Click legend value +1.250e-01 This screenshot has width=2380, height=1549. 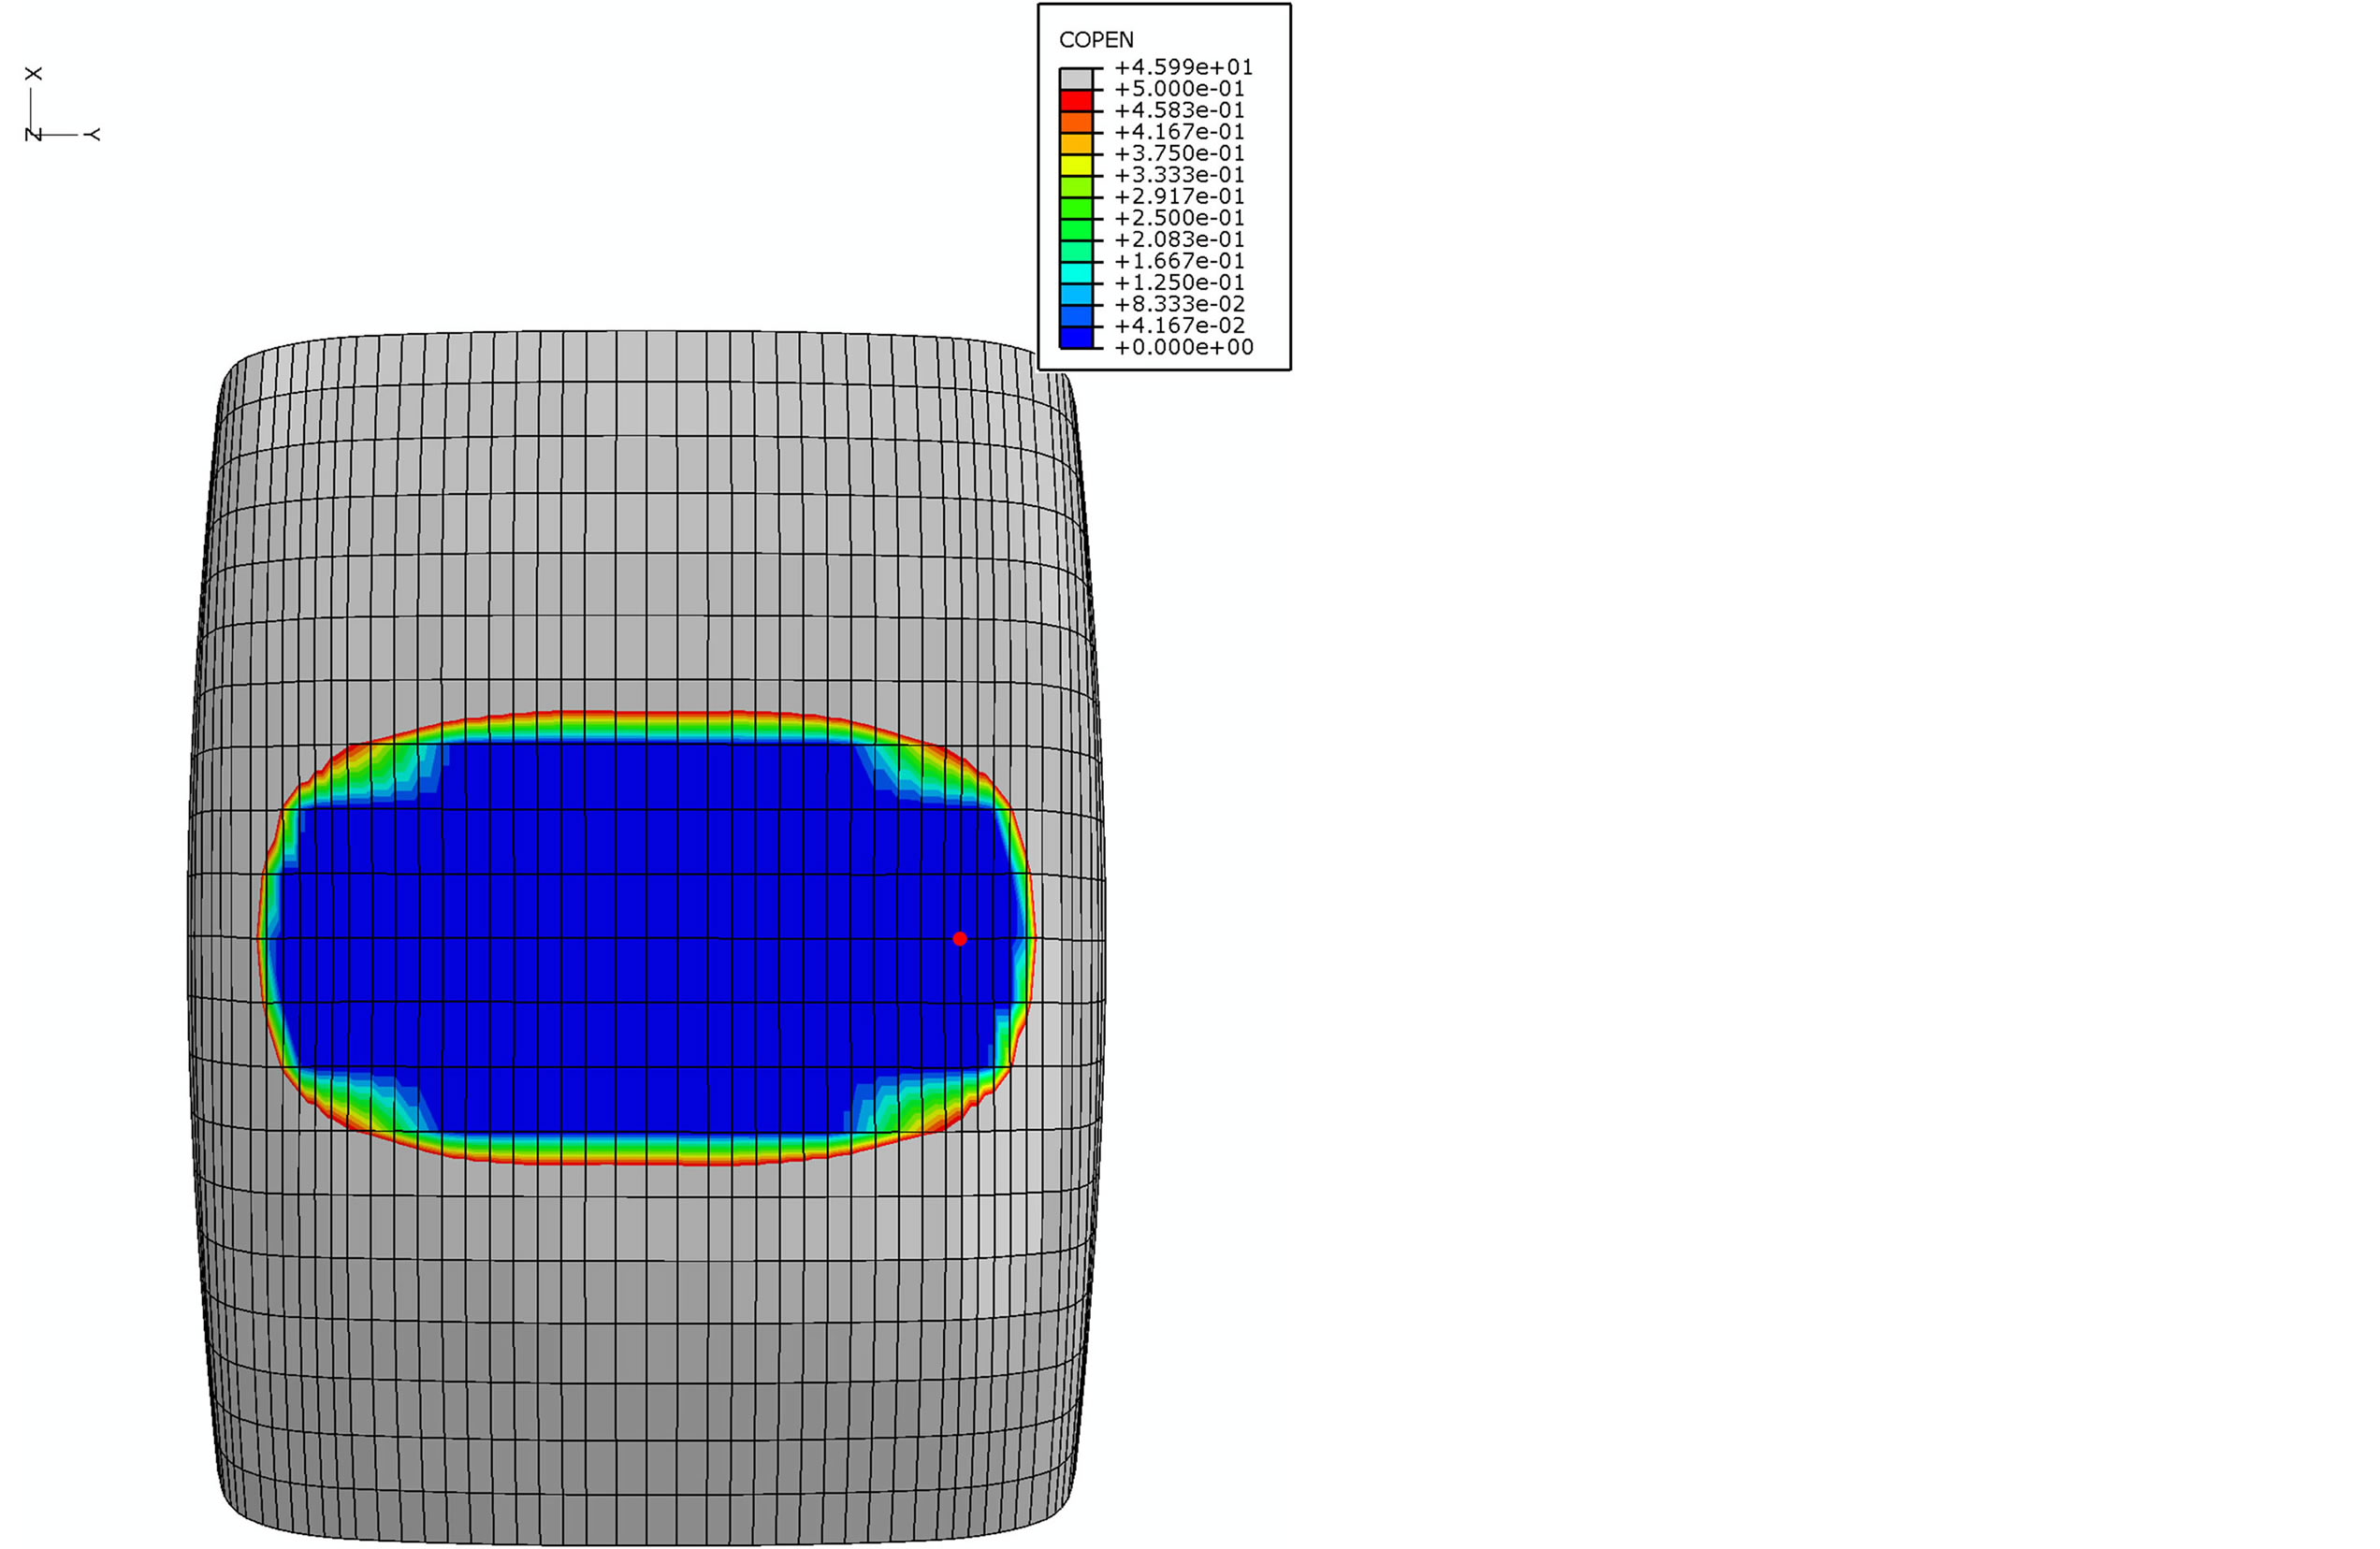point(1179,282)
